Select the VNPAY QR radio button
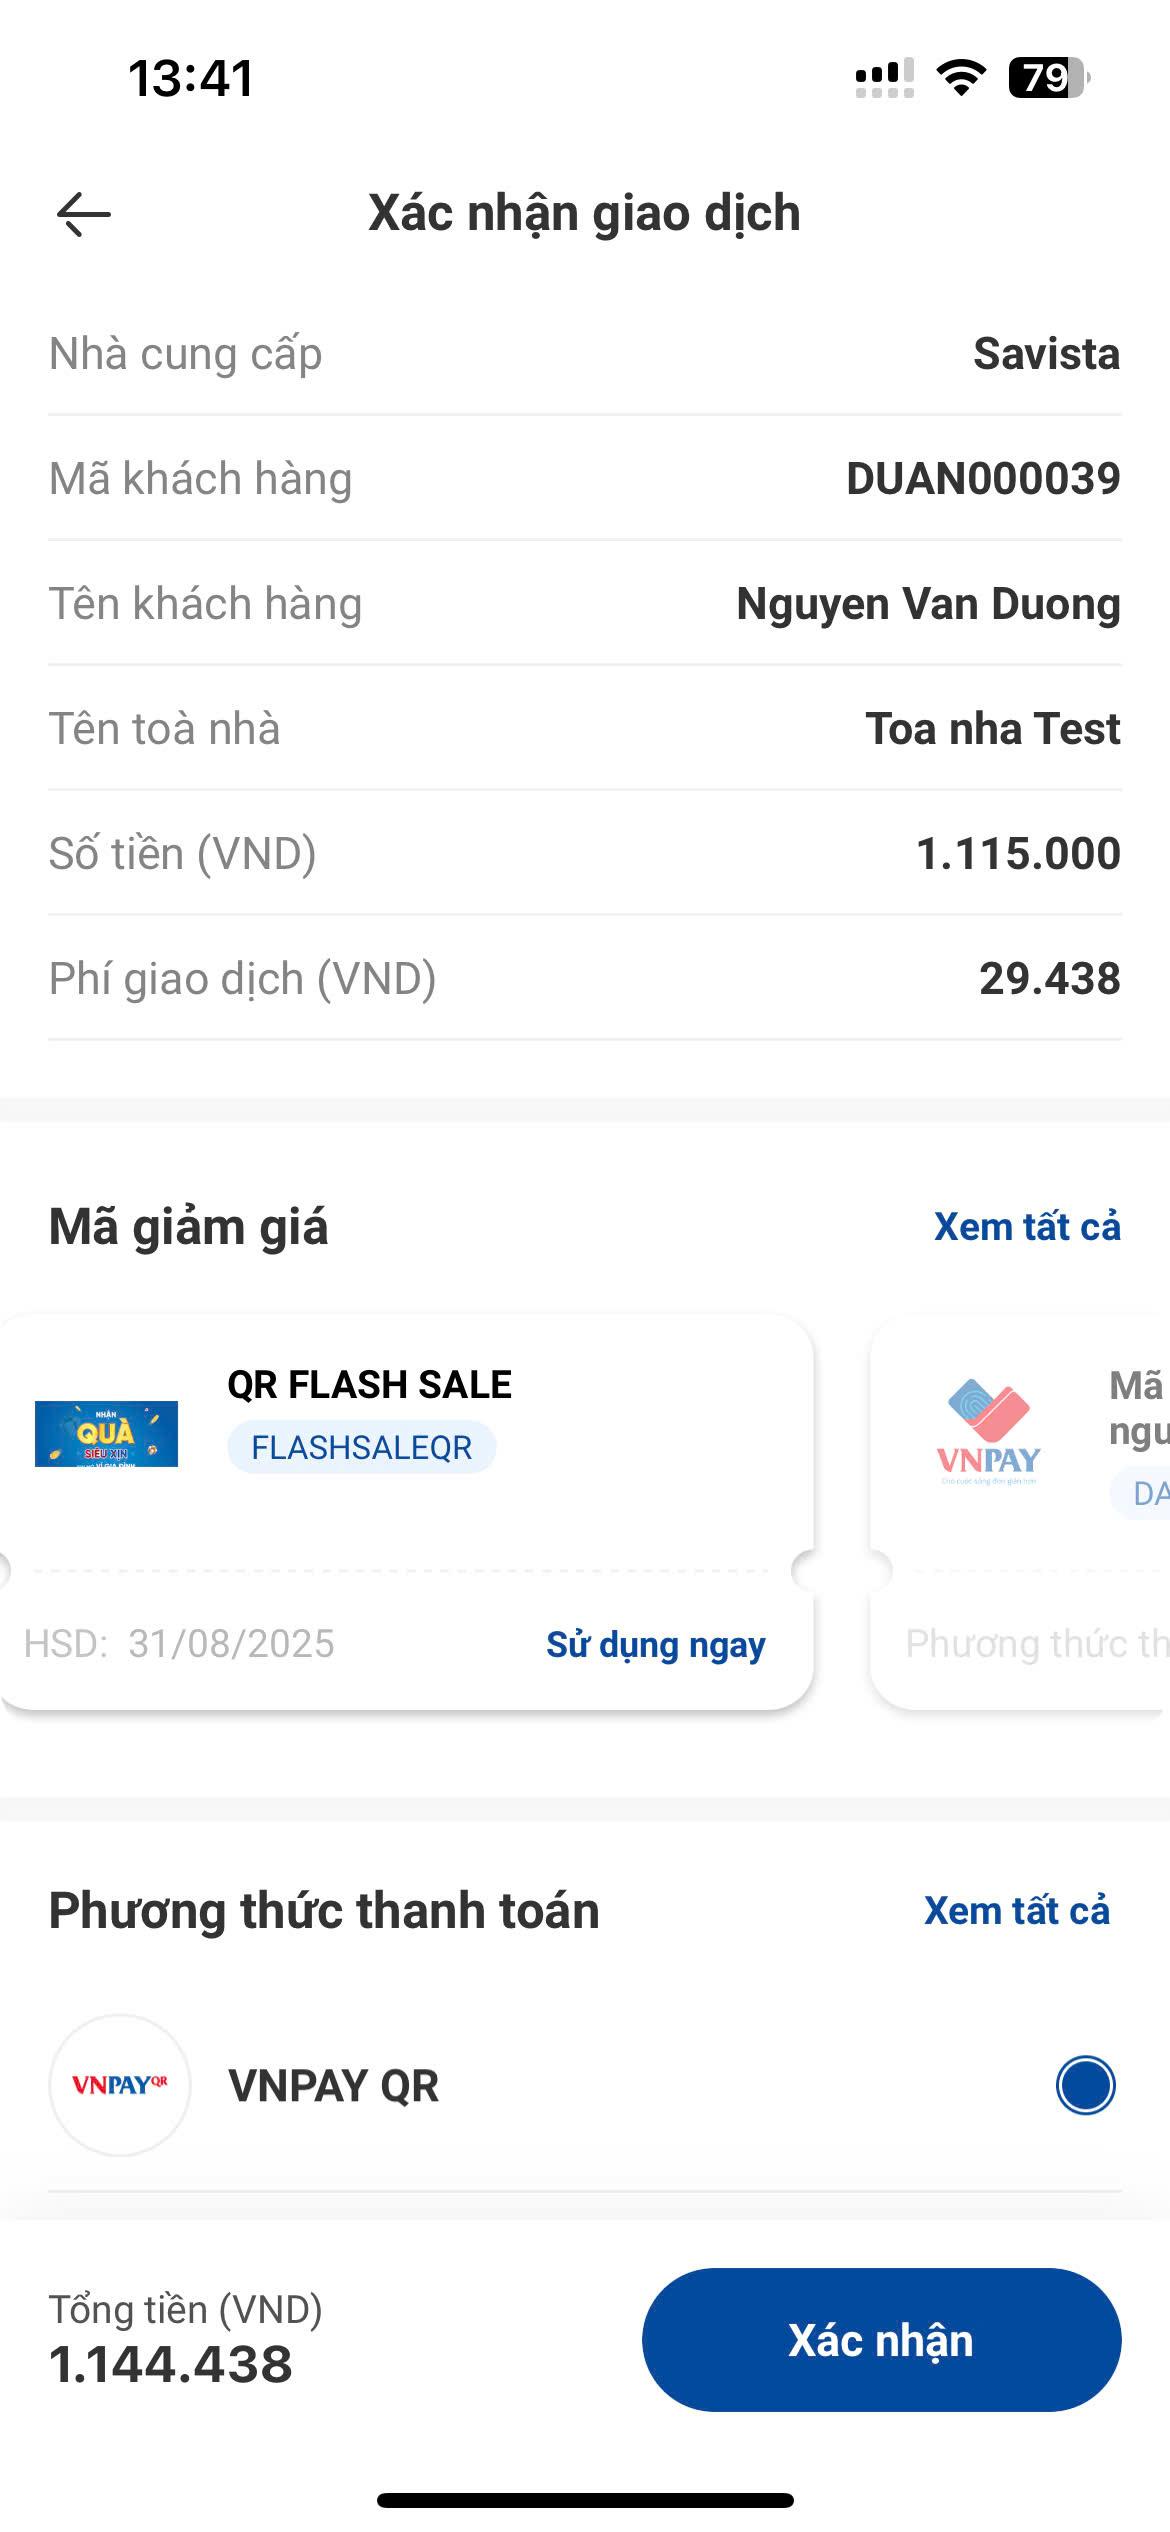The width and height of the screenshot is (1170, 2532). 1085,2085
